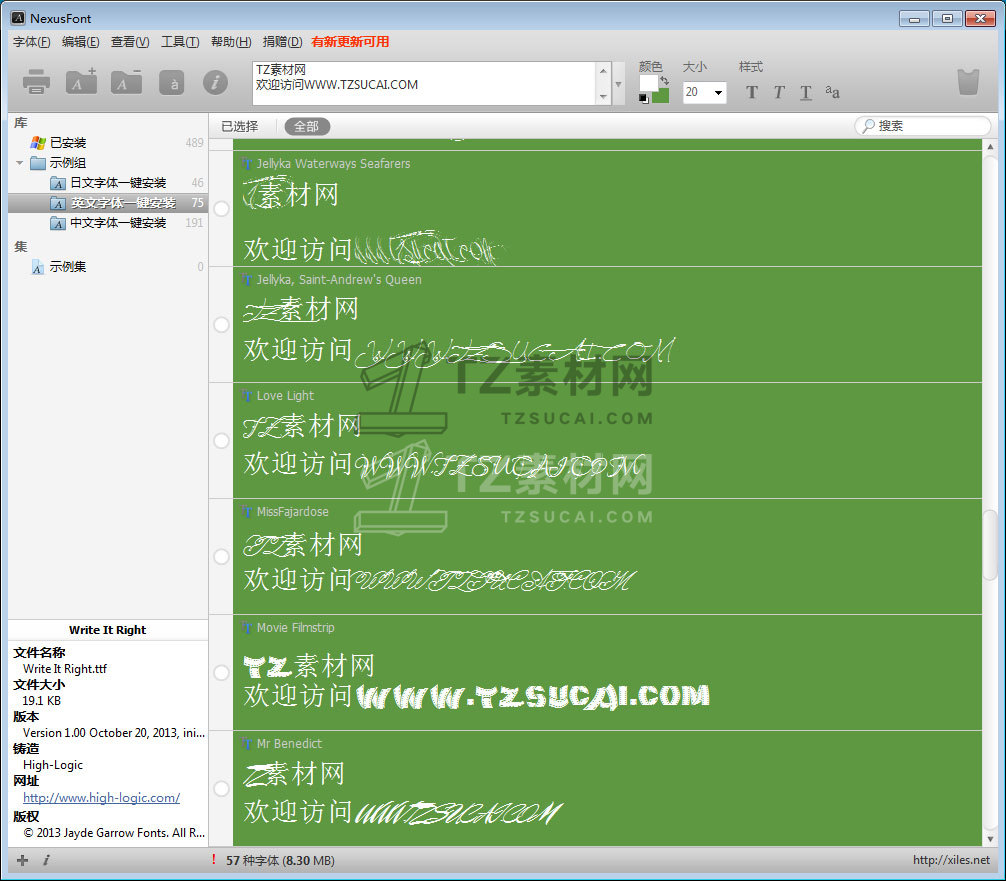
Task: Click the 19.1 KB file size value
Action: 42,701
